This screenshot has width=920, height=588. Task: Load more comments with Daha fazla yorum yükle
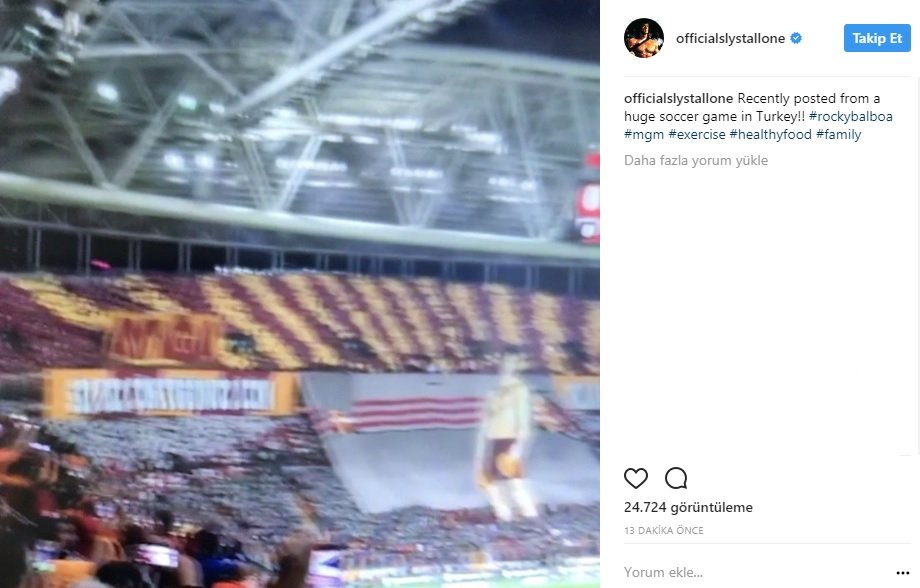696,160
